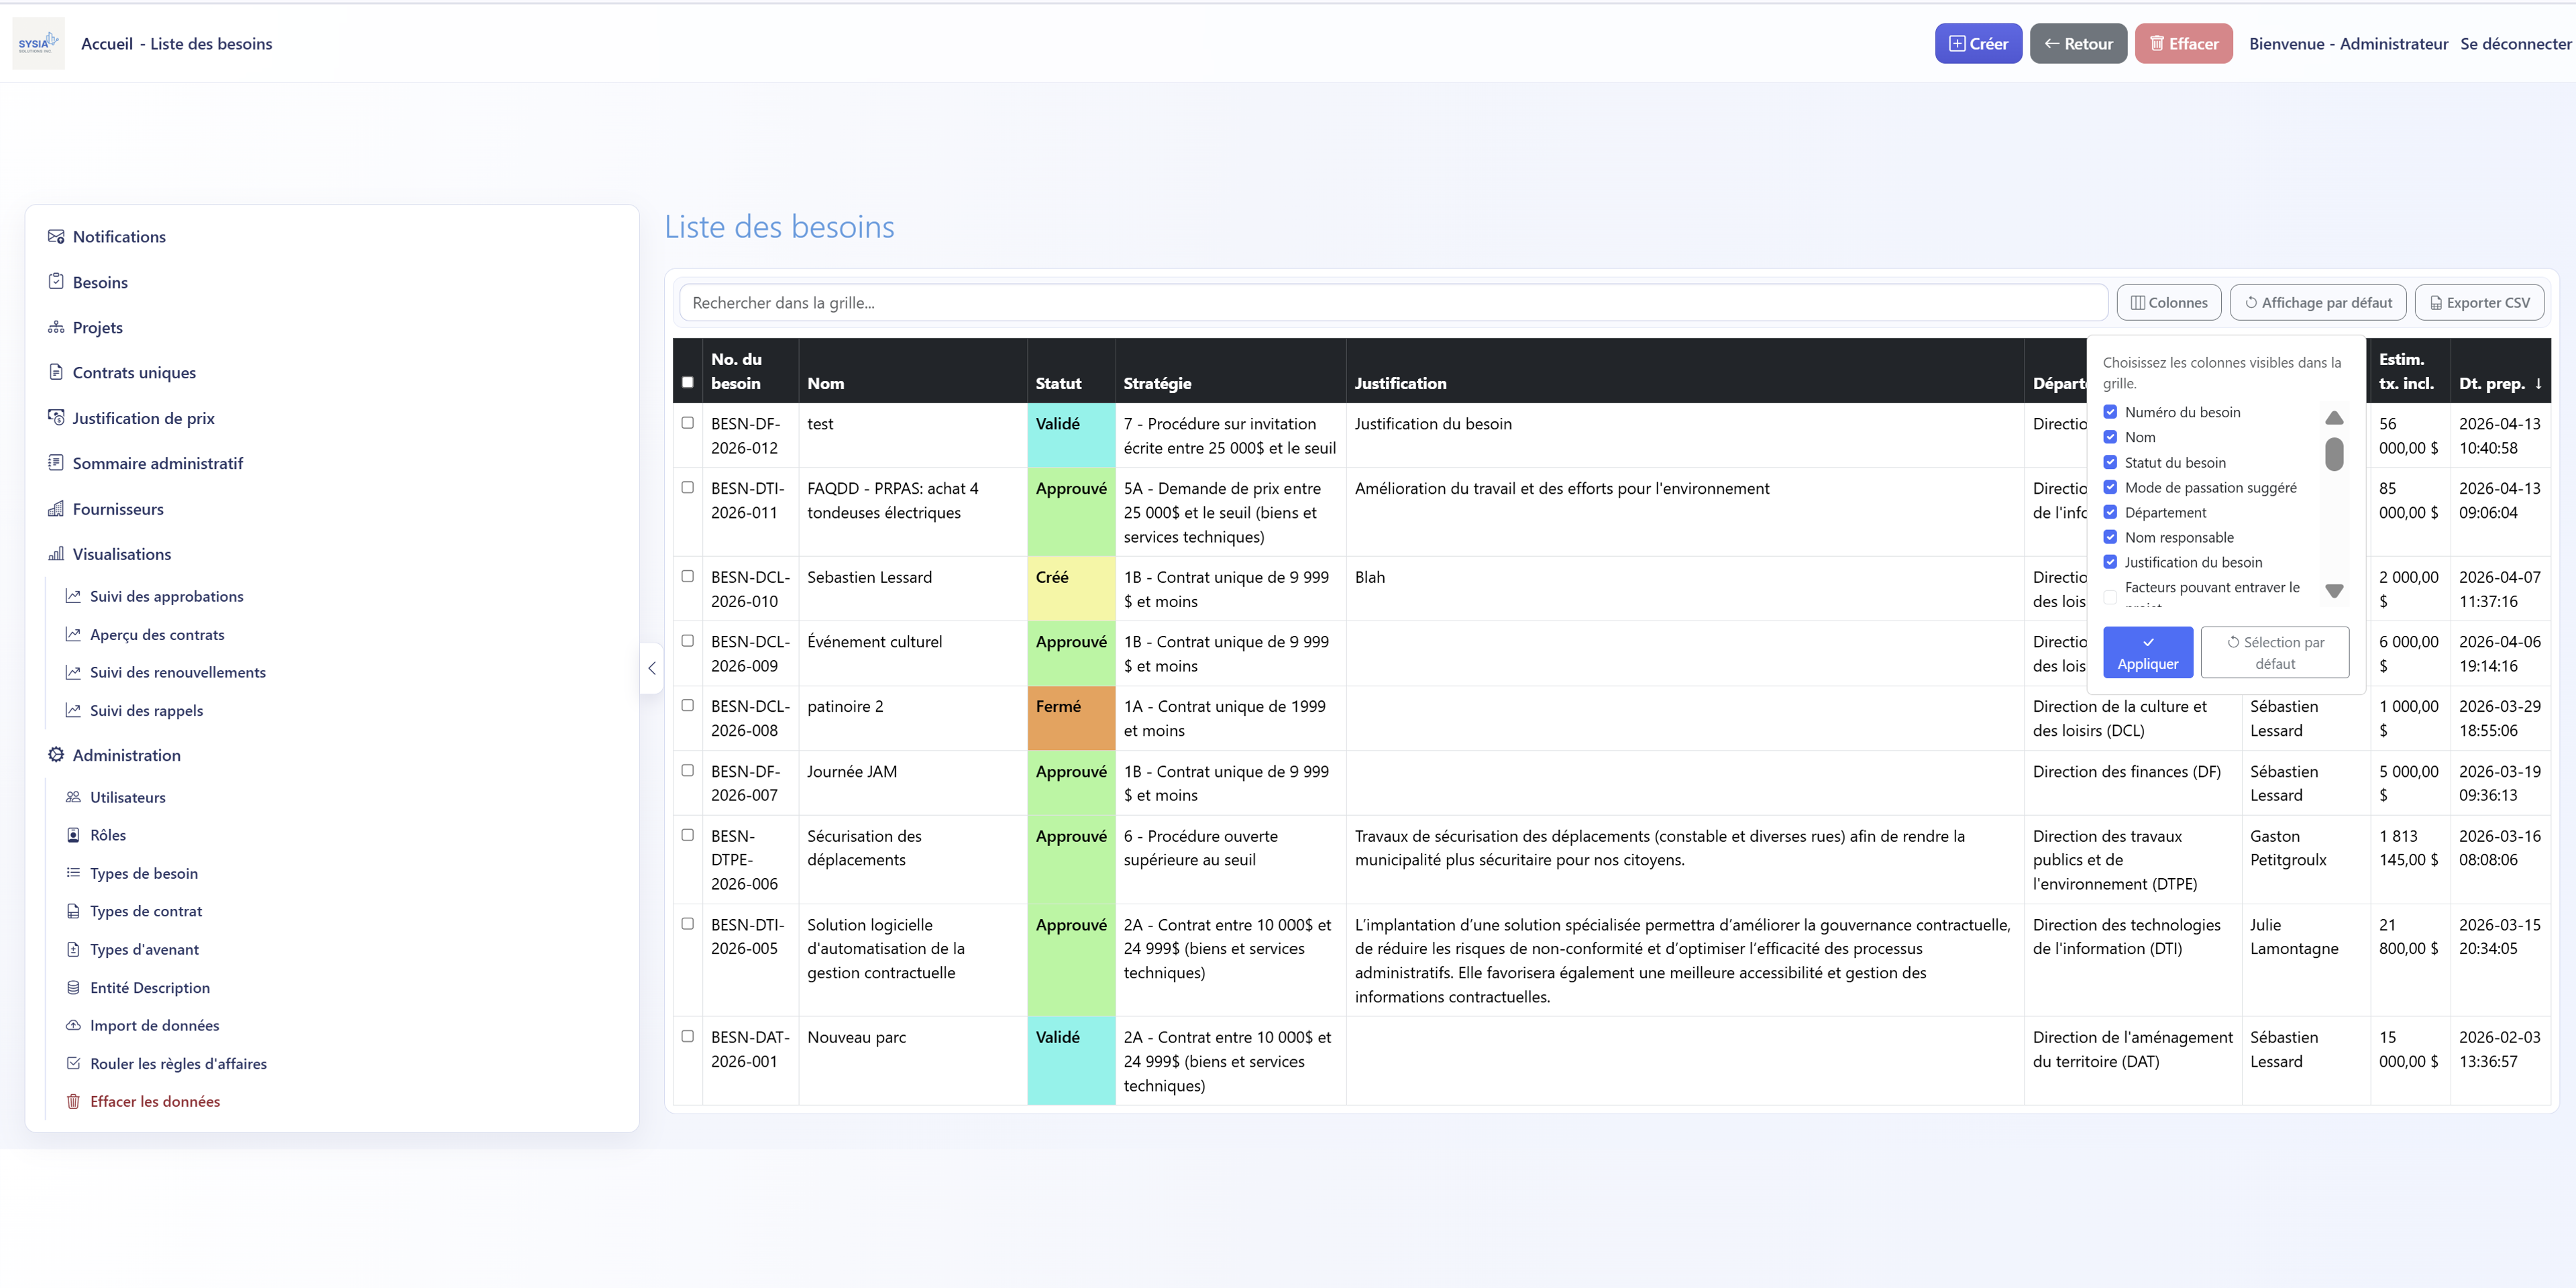The height and width of the screenshot is (1288, 2576).
Task: Click the column list scrollbar thumb
Action: (x=2334, y=454)
